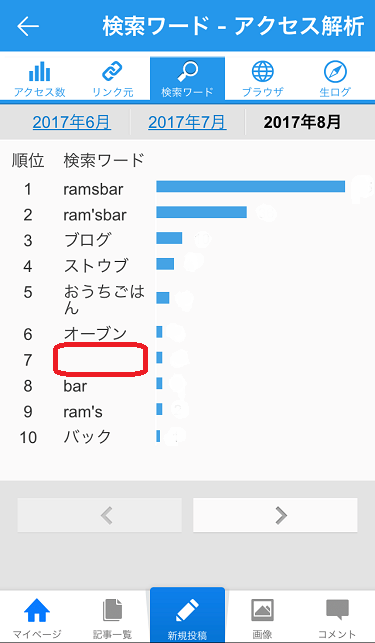
Task: View 2017年7月 statistics link
Action: 187,122
